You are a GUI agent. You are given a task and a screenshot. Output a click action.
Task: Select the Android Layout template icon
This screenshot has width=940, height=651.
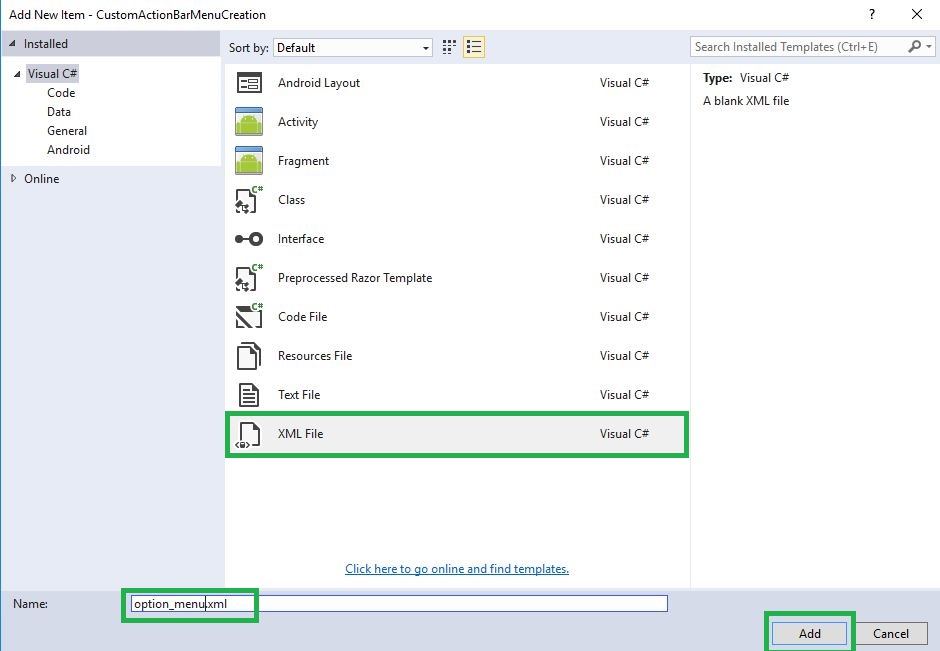point(249,83)
